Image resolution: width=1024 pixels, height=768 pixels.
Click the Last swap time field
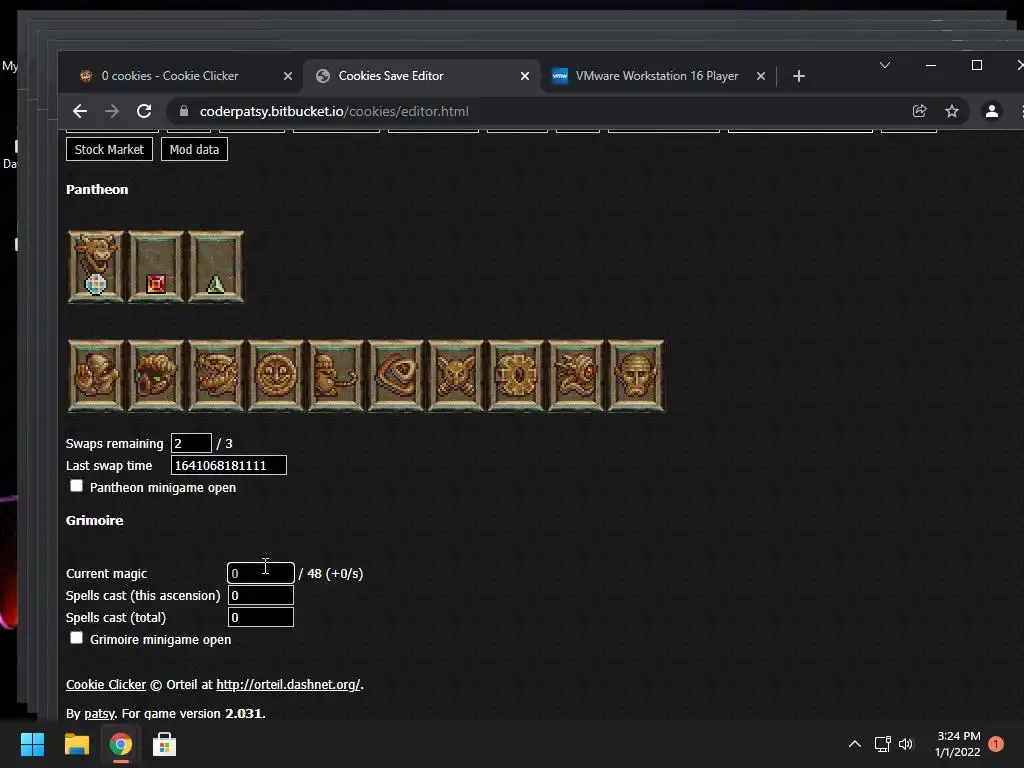pyautogui.click(x=229, y=465)
